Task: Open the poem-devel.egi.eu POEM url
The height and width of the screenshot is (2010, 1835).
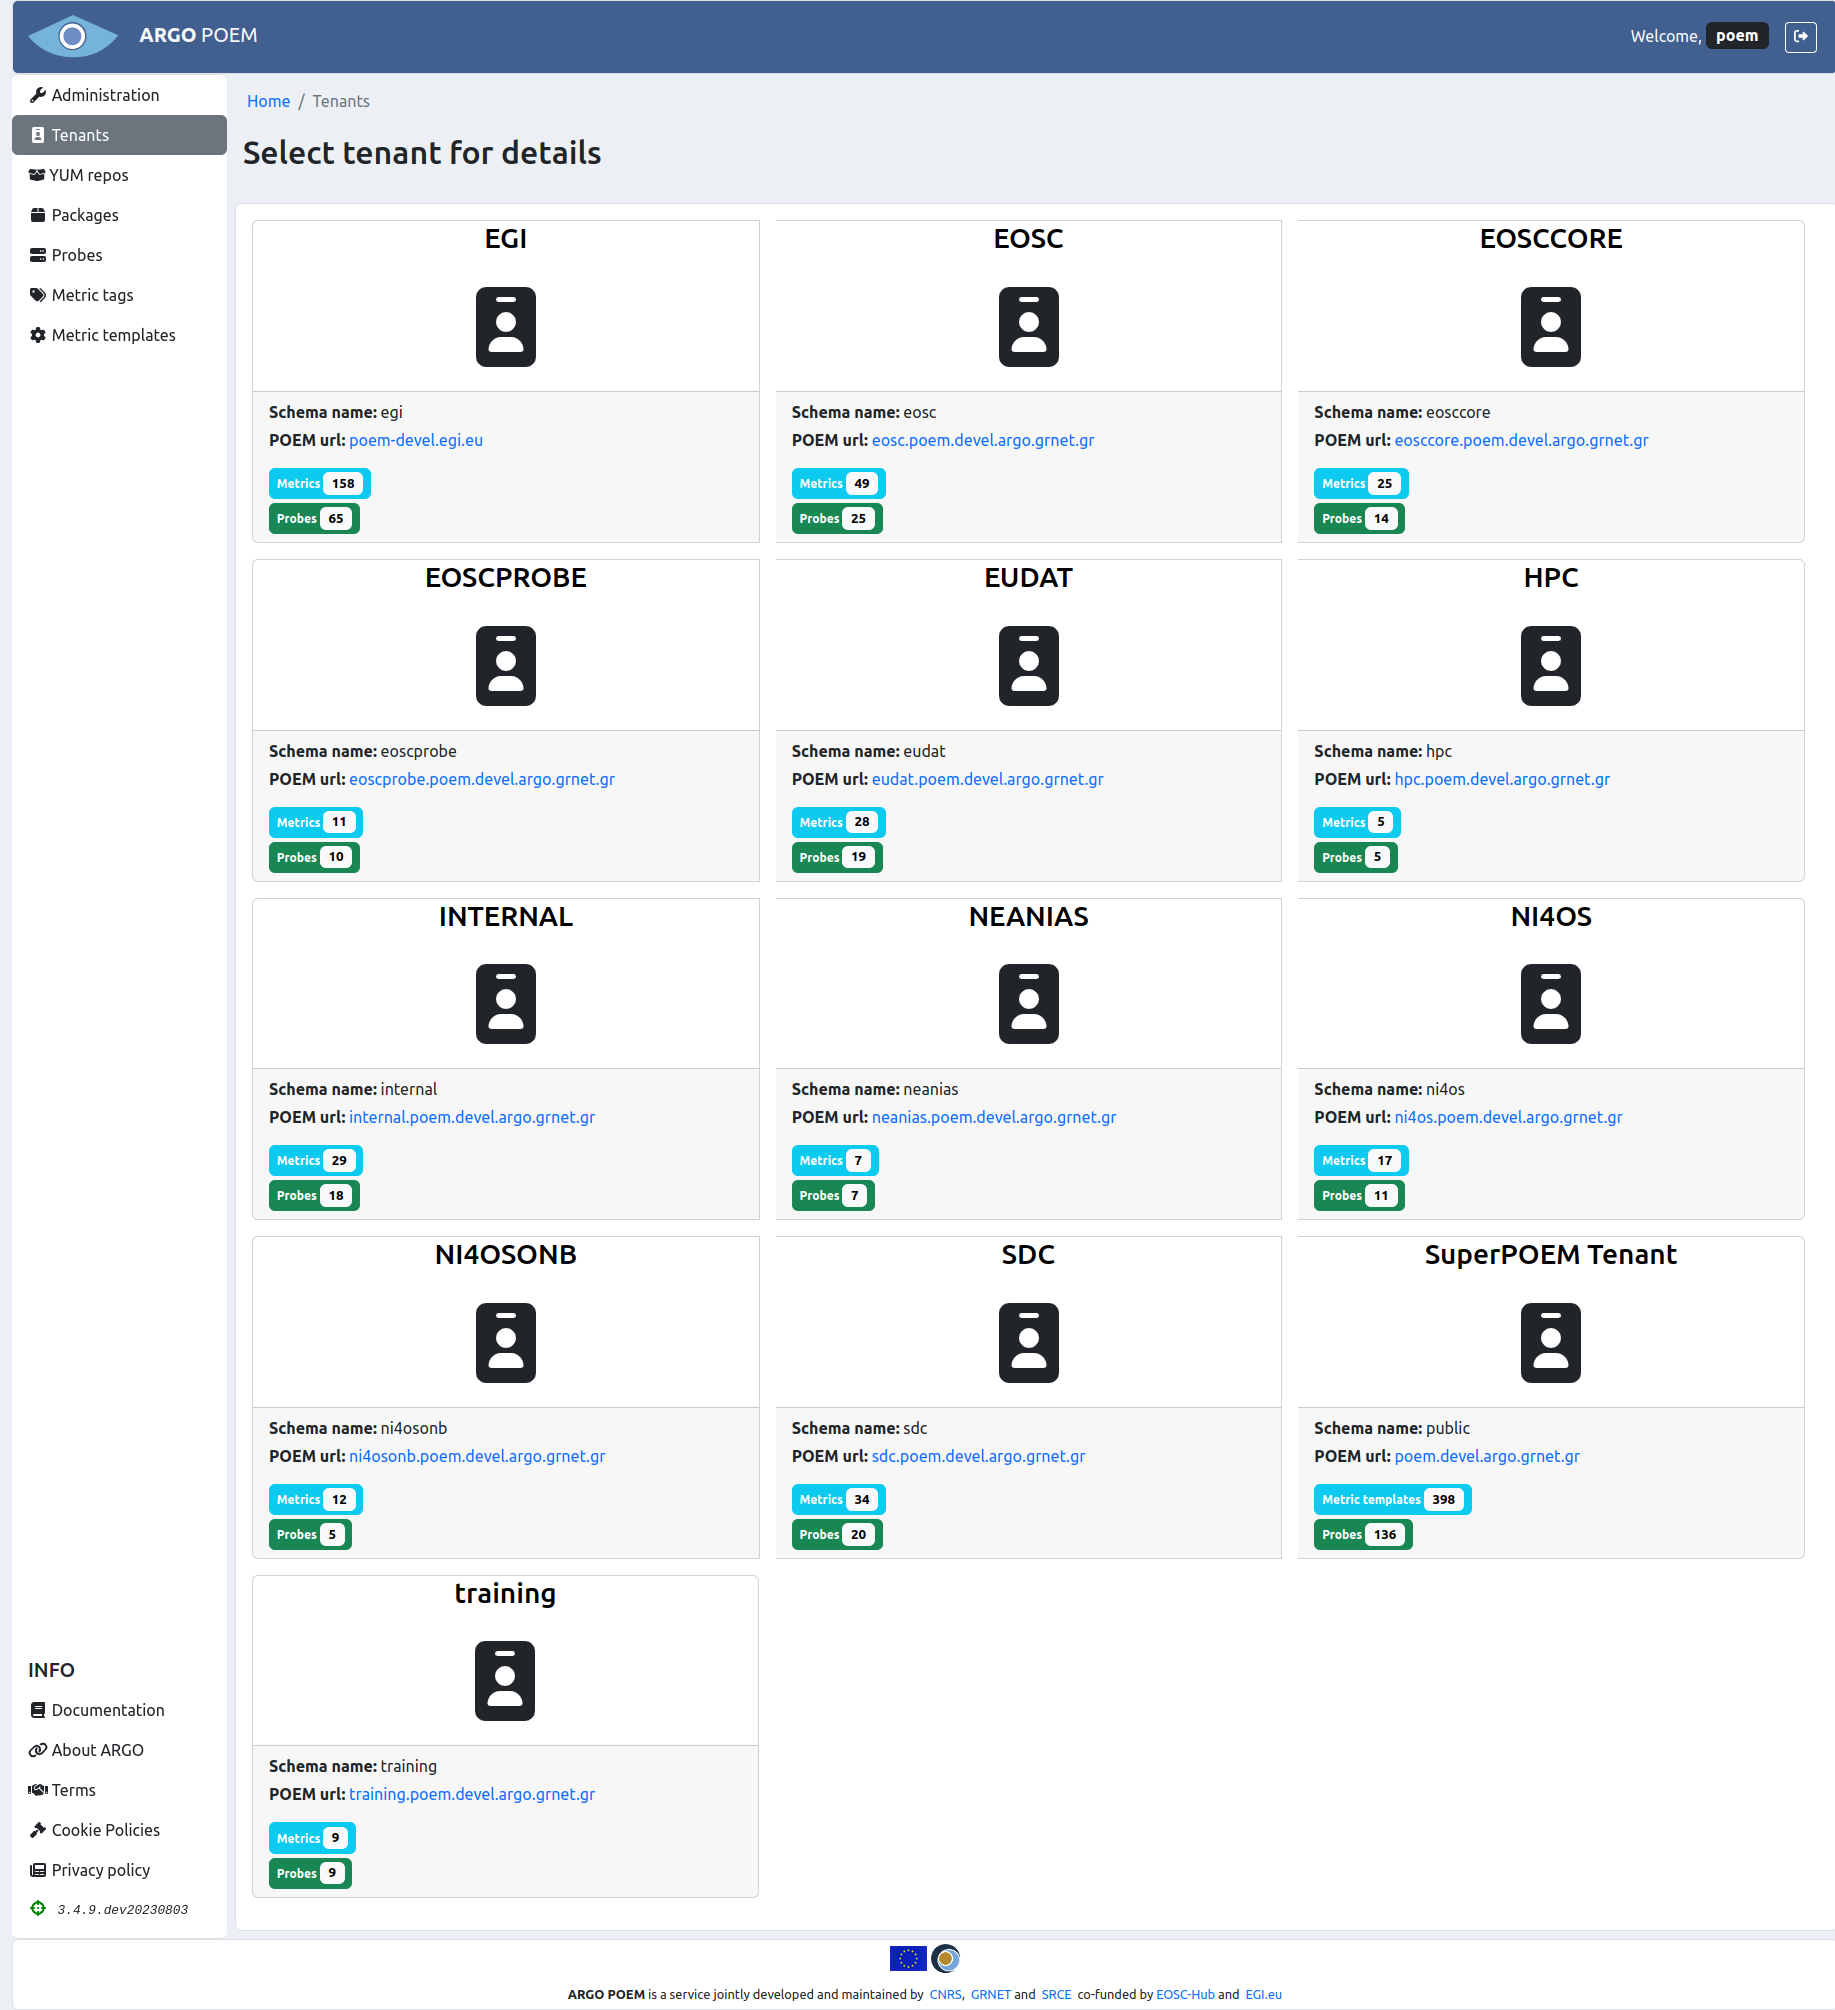Action: (x=415, y=440)
